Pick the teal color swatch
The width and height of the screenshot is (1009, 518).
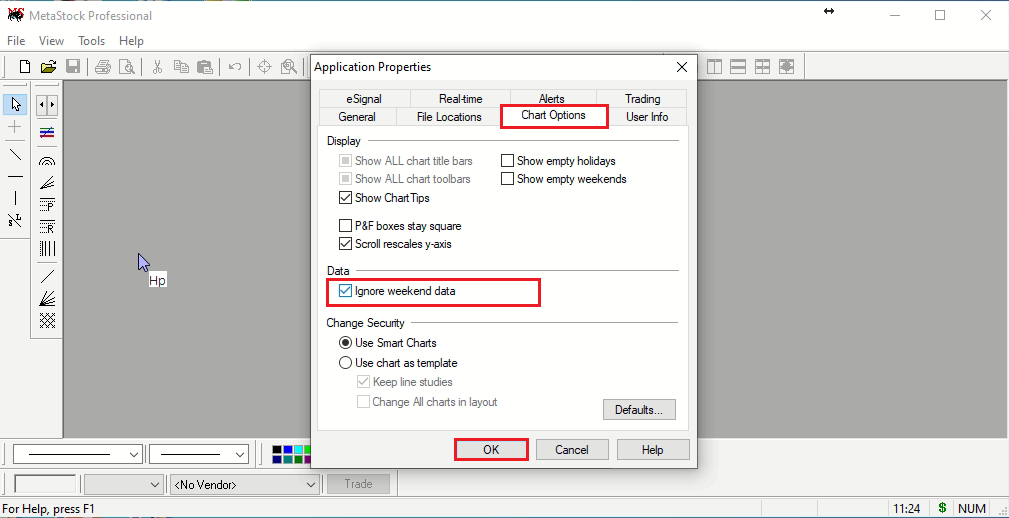point(288,459)
